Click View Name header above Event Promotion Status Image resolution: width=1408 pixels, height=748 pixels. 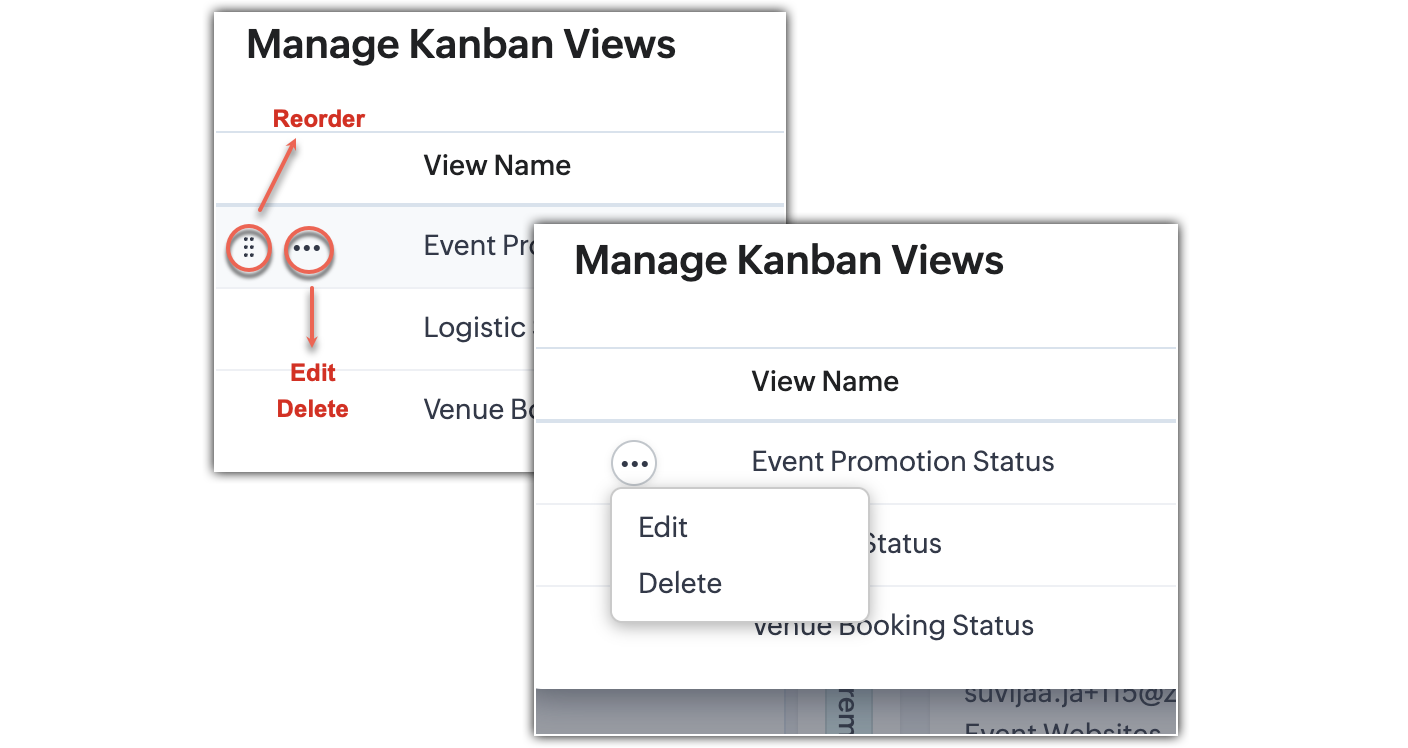[x=825, y=381]
